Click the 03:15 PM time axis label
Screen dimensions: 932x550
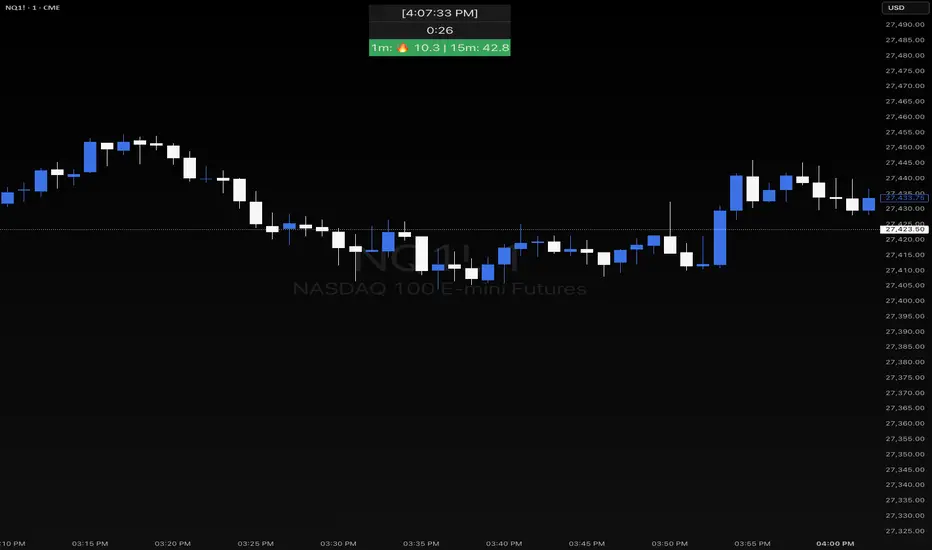point(90,543)
